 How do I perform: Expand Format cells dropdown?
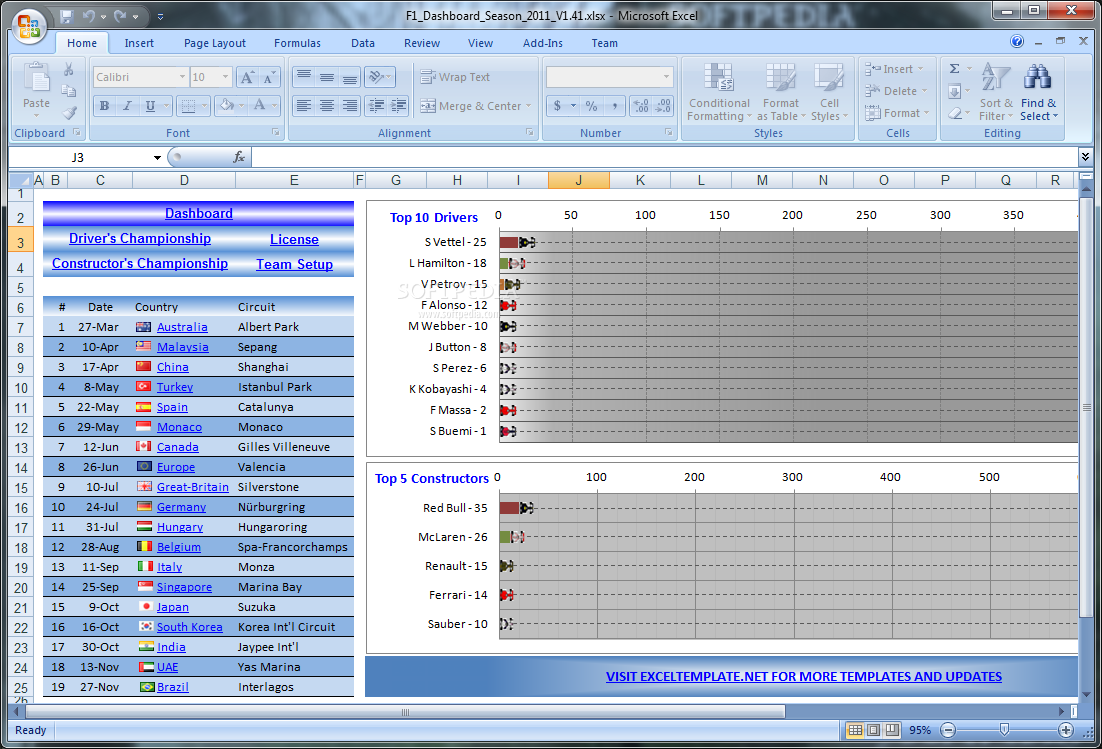click(x=926, y=113)
